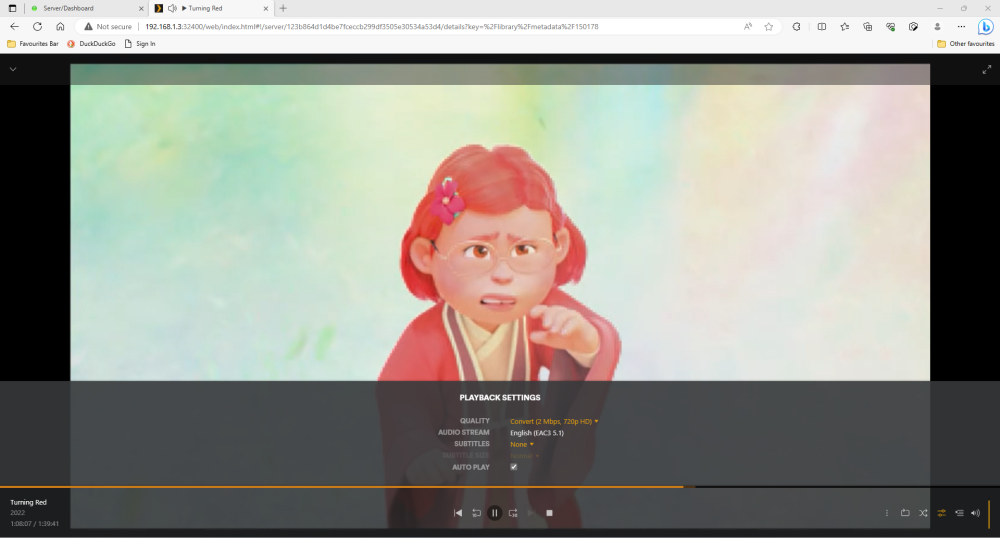This screenshot has height=538, width=1000.
Task: Jump back ten seconds in the video
Action: pyautogui.click(x=476, y=513)
